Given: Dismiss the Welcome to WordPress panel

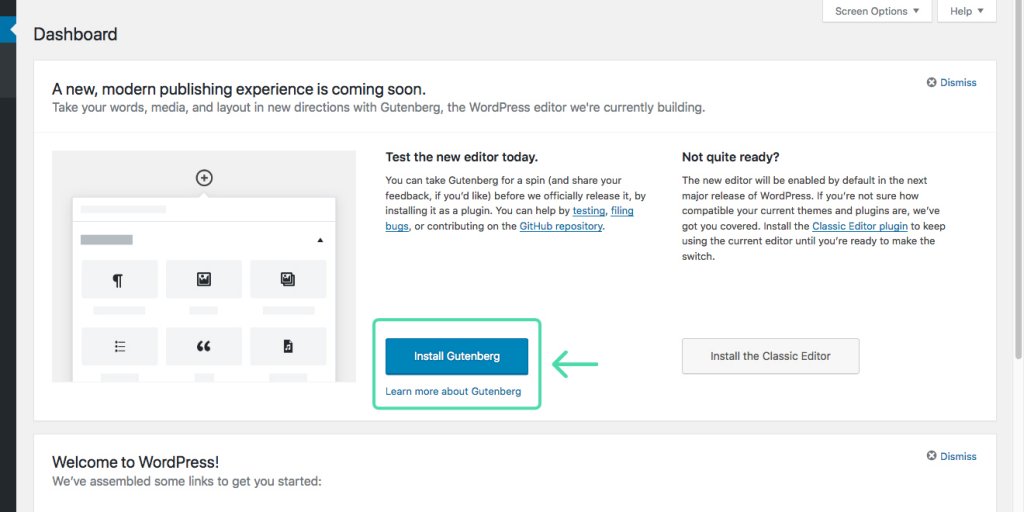Looking at the screenshot, I should coord(952,456).
